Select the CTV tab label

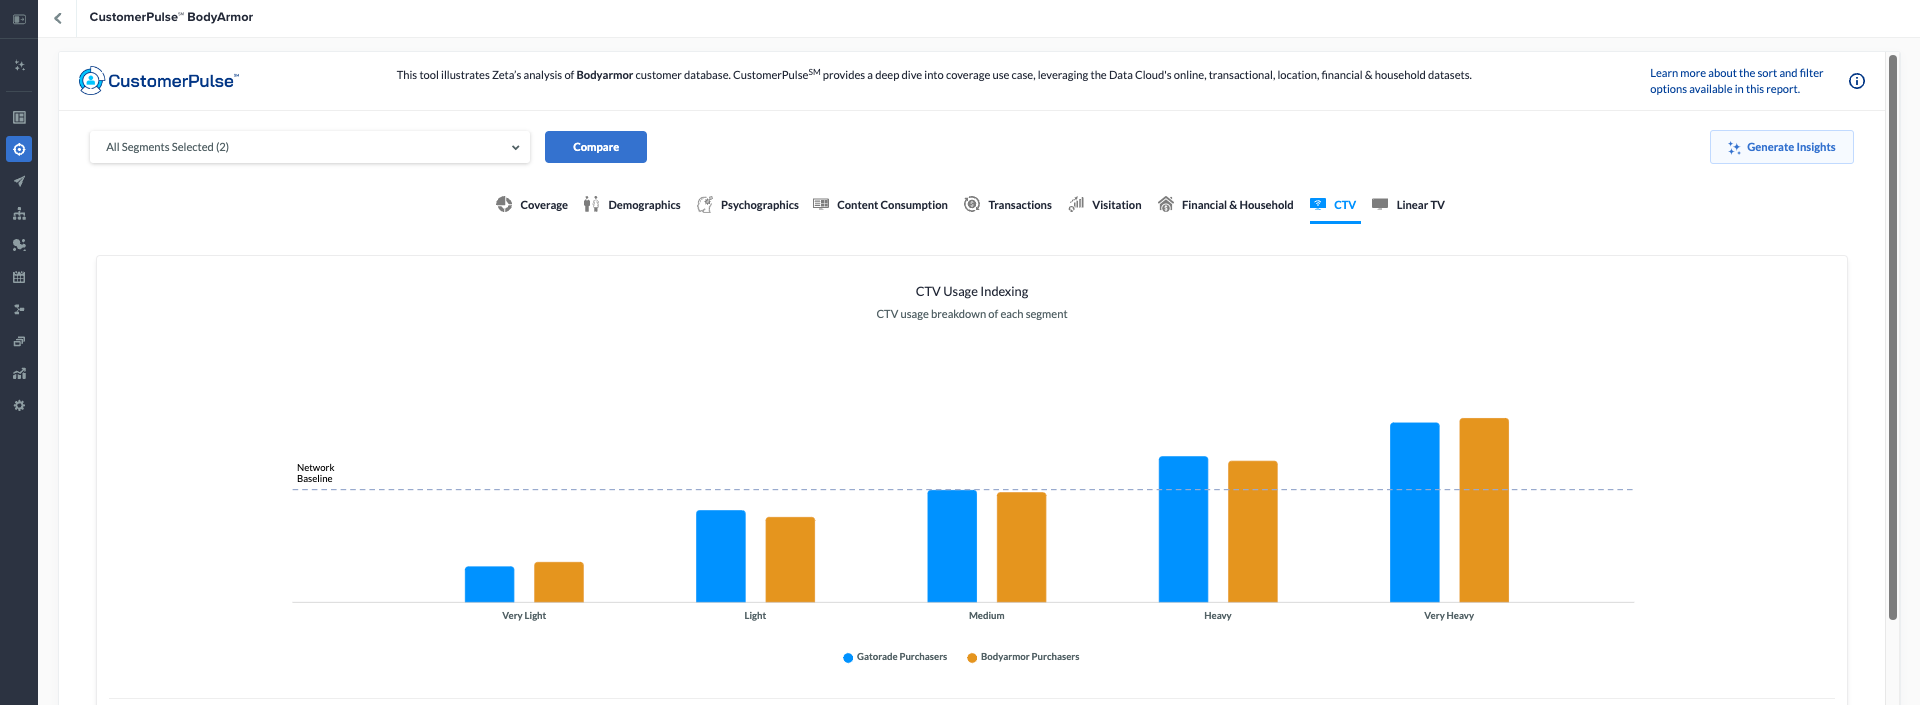(1345, 205)
